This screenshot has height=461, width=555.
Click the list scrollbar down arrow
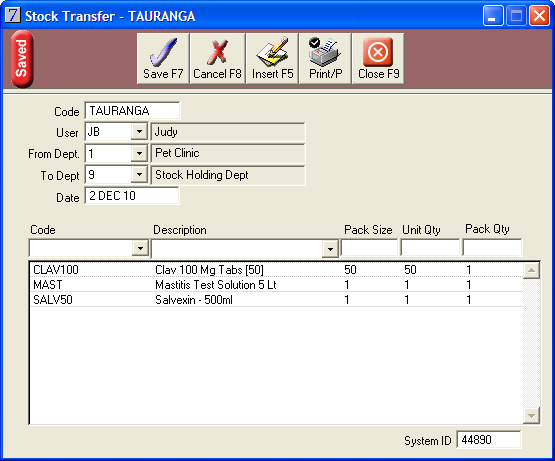point(531,416)
